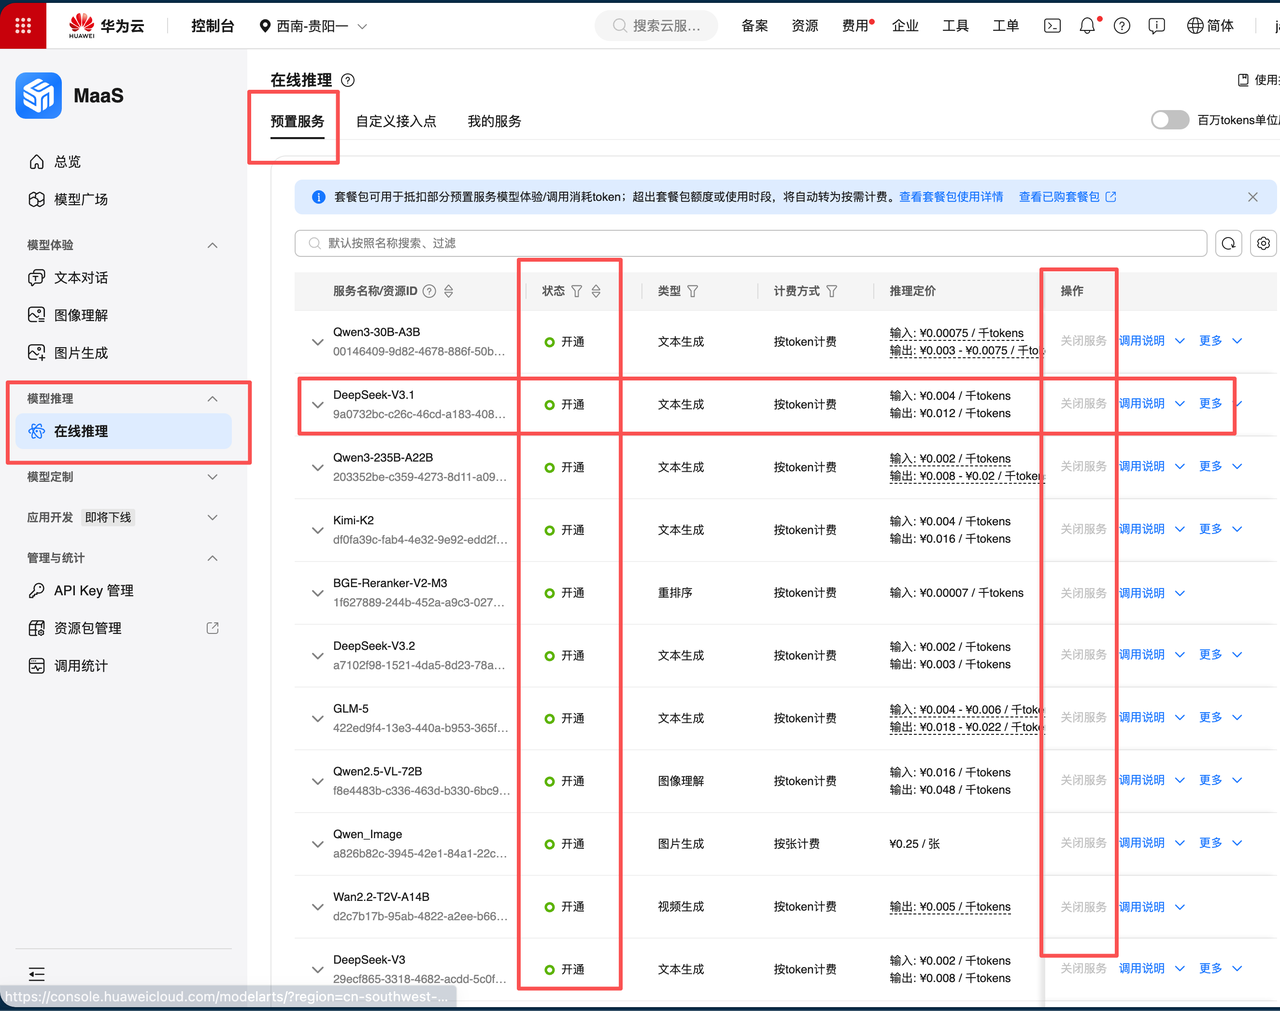Click 关闭服务 for Qwen_Image
Image resolution: width=1280 pixels, height=1011 pixels.
pos(1083,843)
